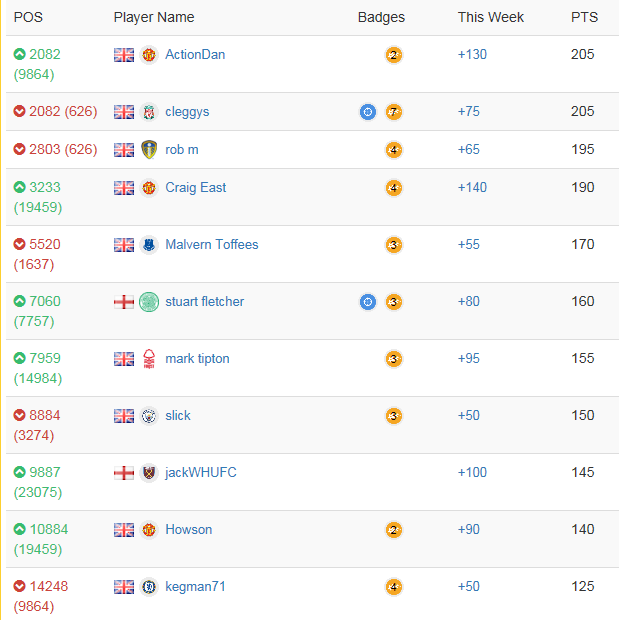Open slick's player profile
This screenshot has width=619, height=620.
tap(178, 416)
